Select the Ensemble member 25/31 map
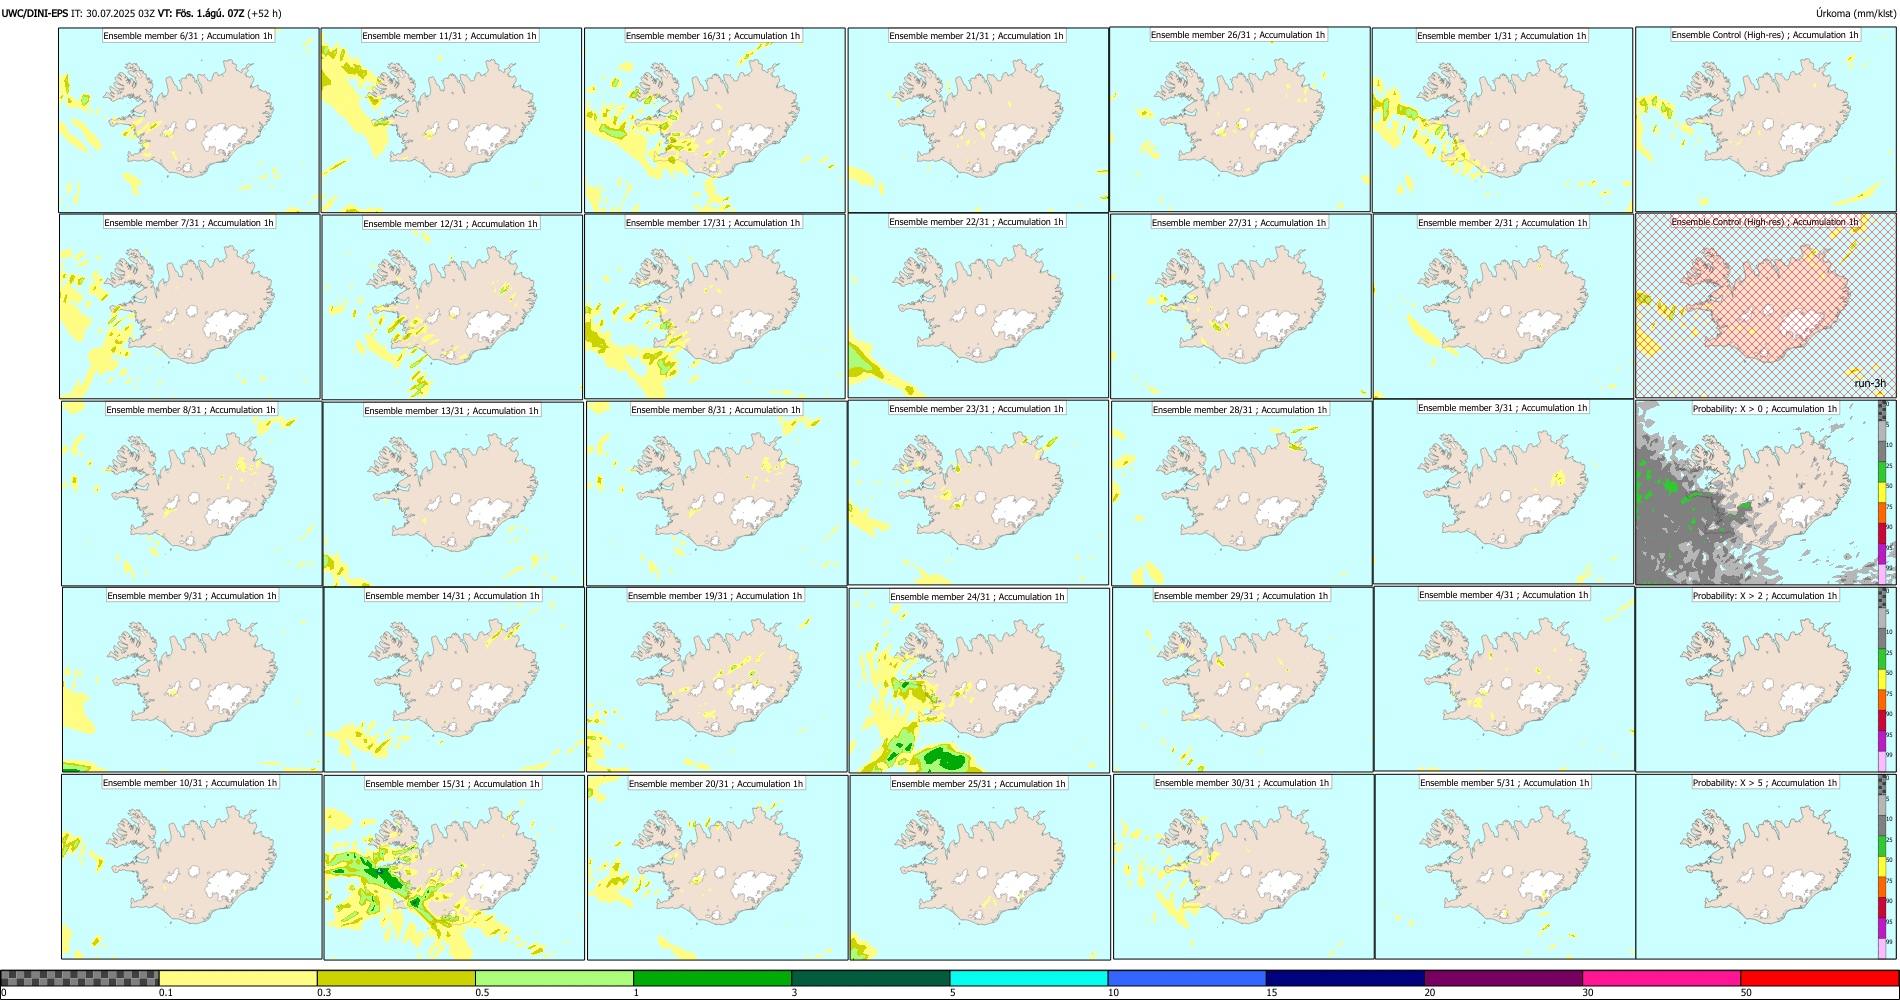Image resolution: width=1900 pixels, height=1000 pixels. pyautogui.click(x=980, y=868)
